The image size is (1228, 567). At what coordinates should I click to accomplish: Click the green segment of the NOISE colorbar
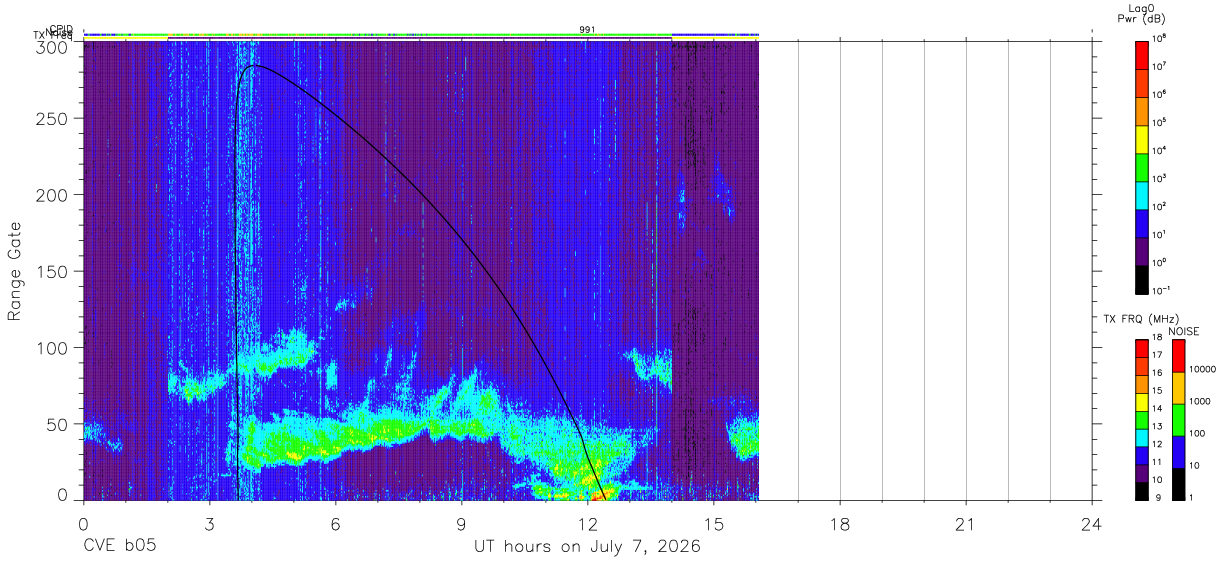1179,420
